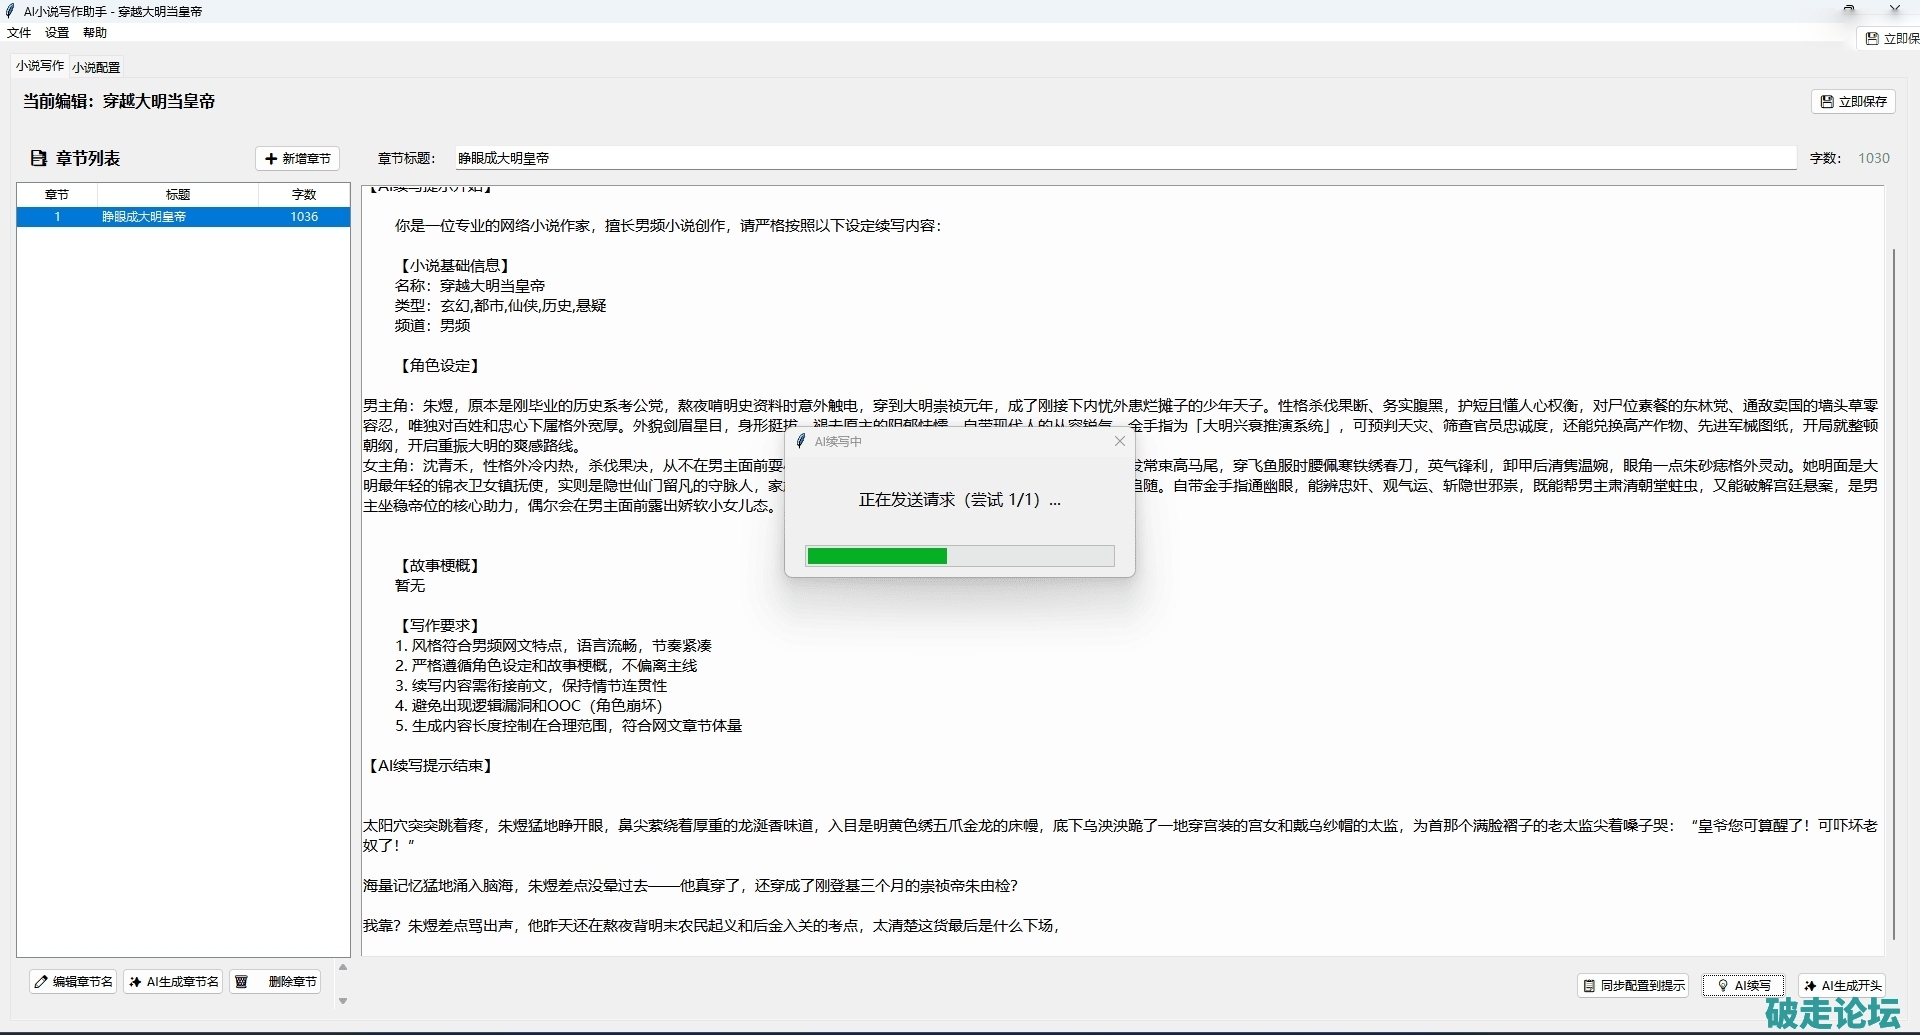Image resolution: width=1920 pixels, height=1035 pixels.
Task: Close the AI续写中 progress dialog
Action: 1120,441
